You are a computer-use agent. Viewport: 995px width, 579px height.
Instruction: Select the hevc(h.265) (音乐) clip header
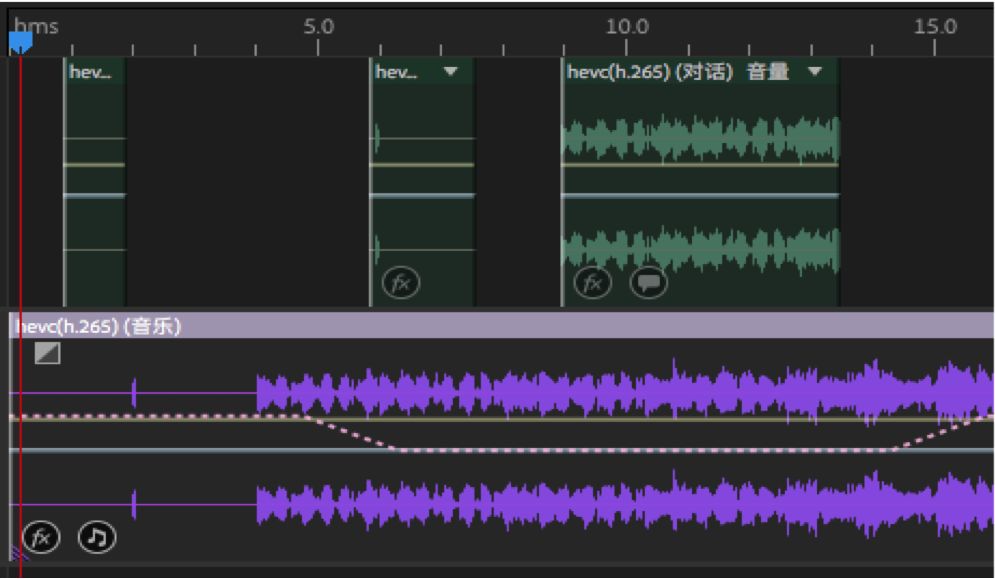point(501,326)
